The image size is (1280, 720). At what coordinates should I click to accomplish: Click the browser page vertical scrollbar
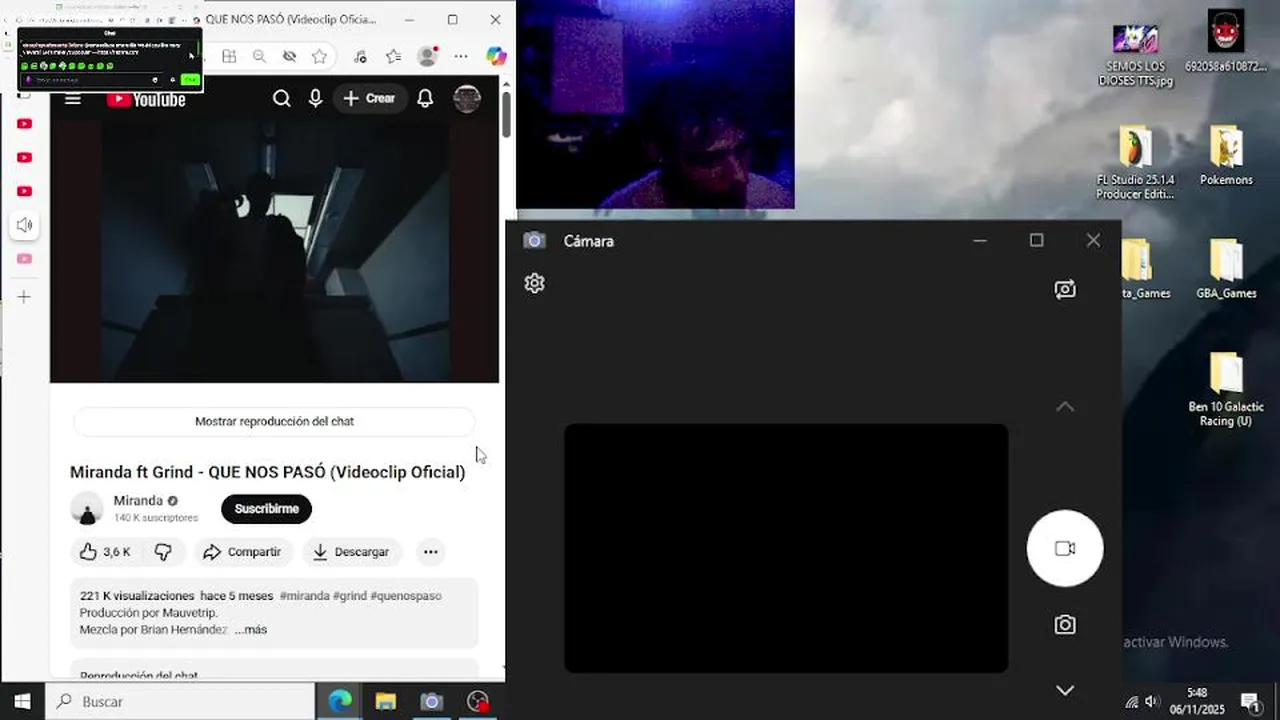coord(507,115)
